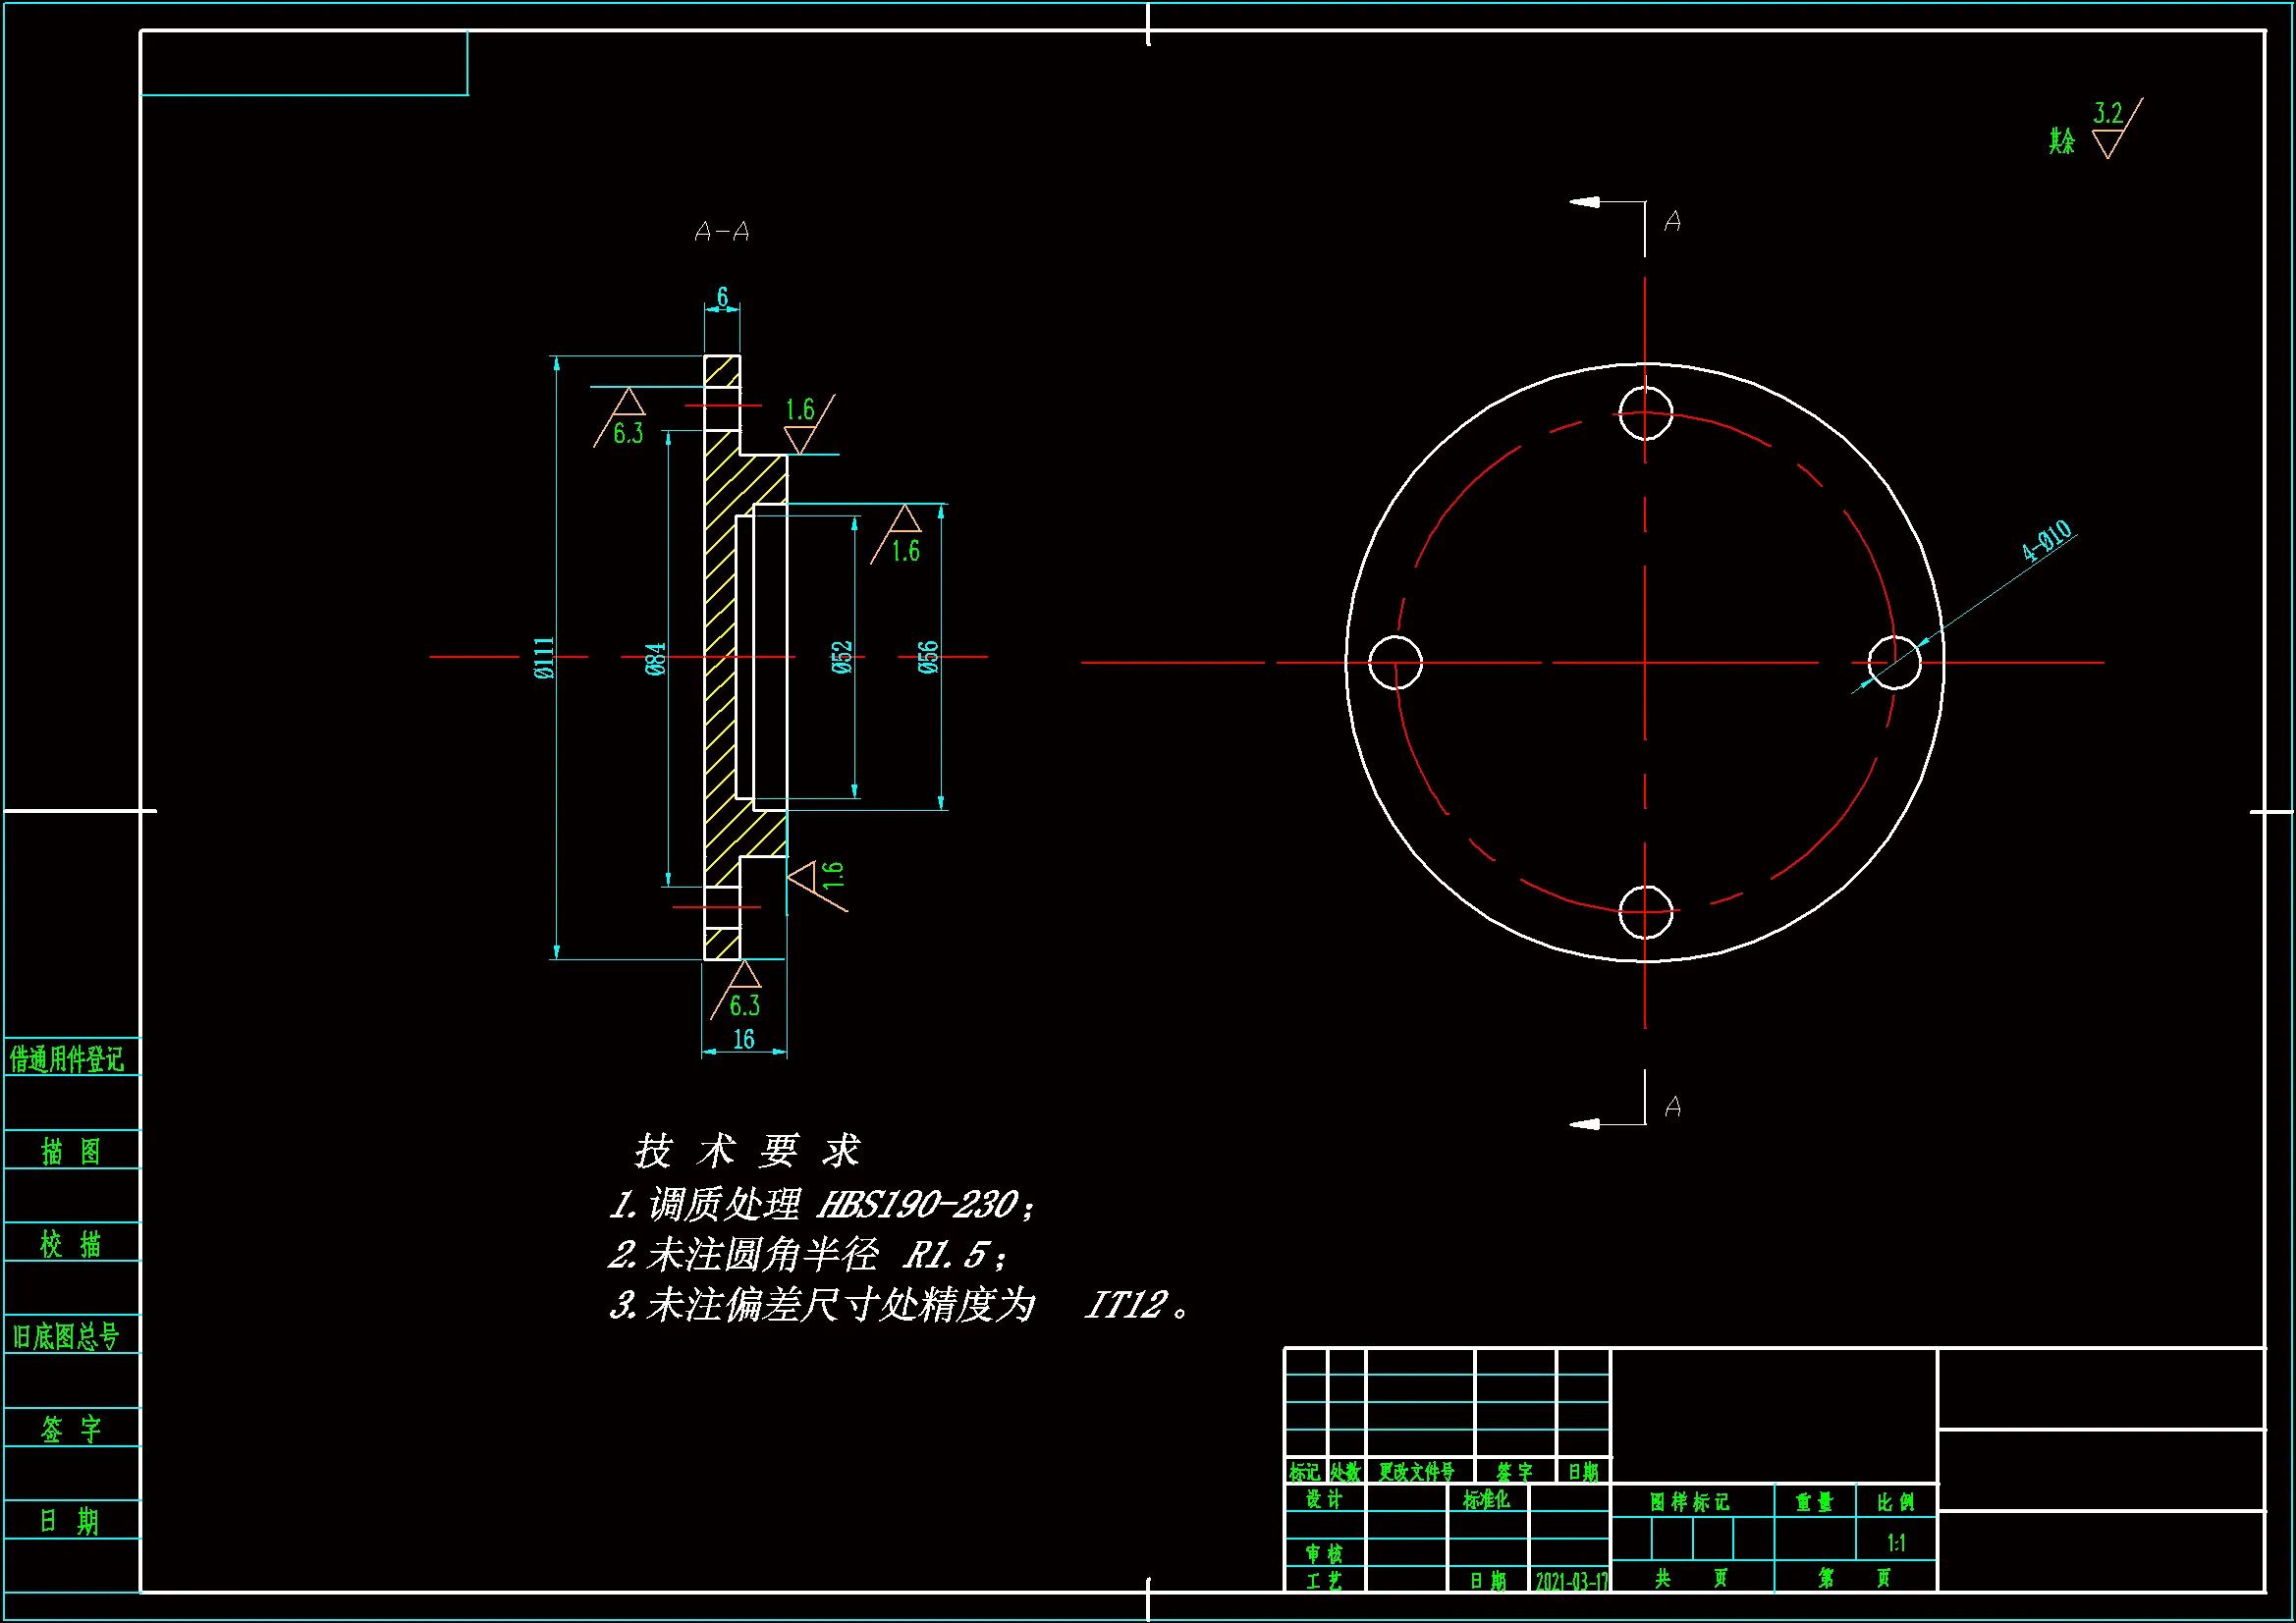Select the Ø84 dimension text
Viewport: 2296px width, 1623px height.
(x=655, y=659)
